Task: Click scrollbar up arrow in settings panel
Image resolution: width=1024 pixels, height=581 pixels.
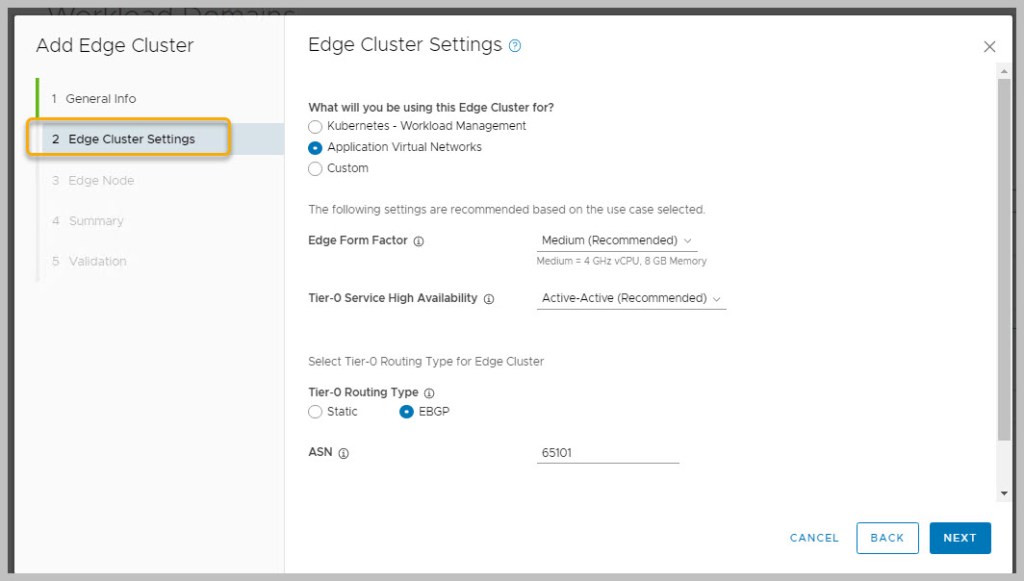Action: click(1003, 70)
